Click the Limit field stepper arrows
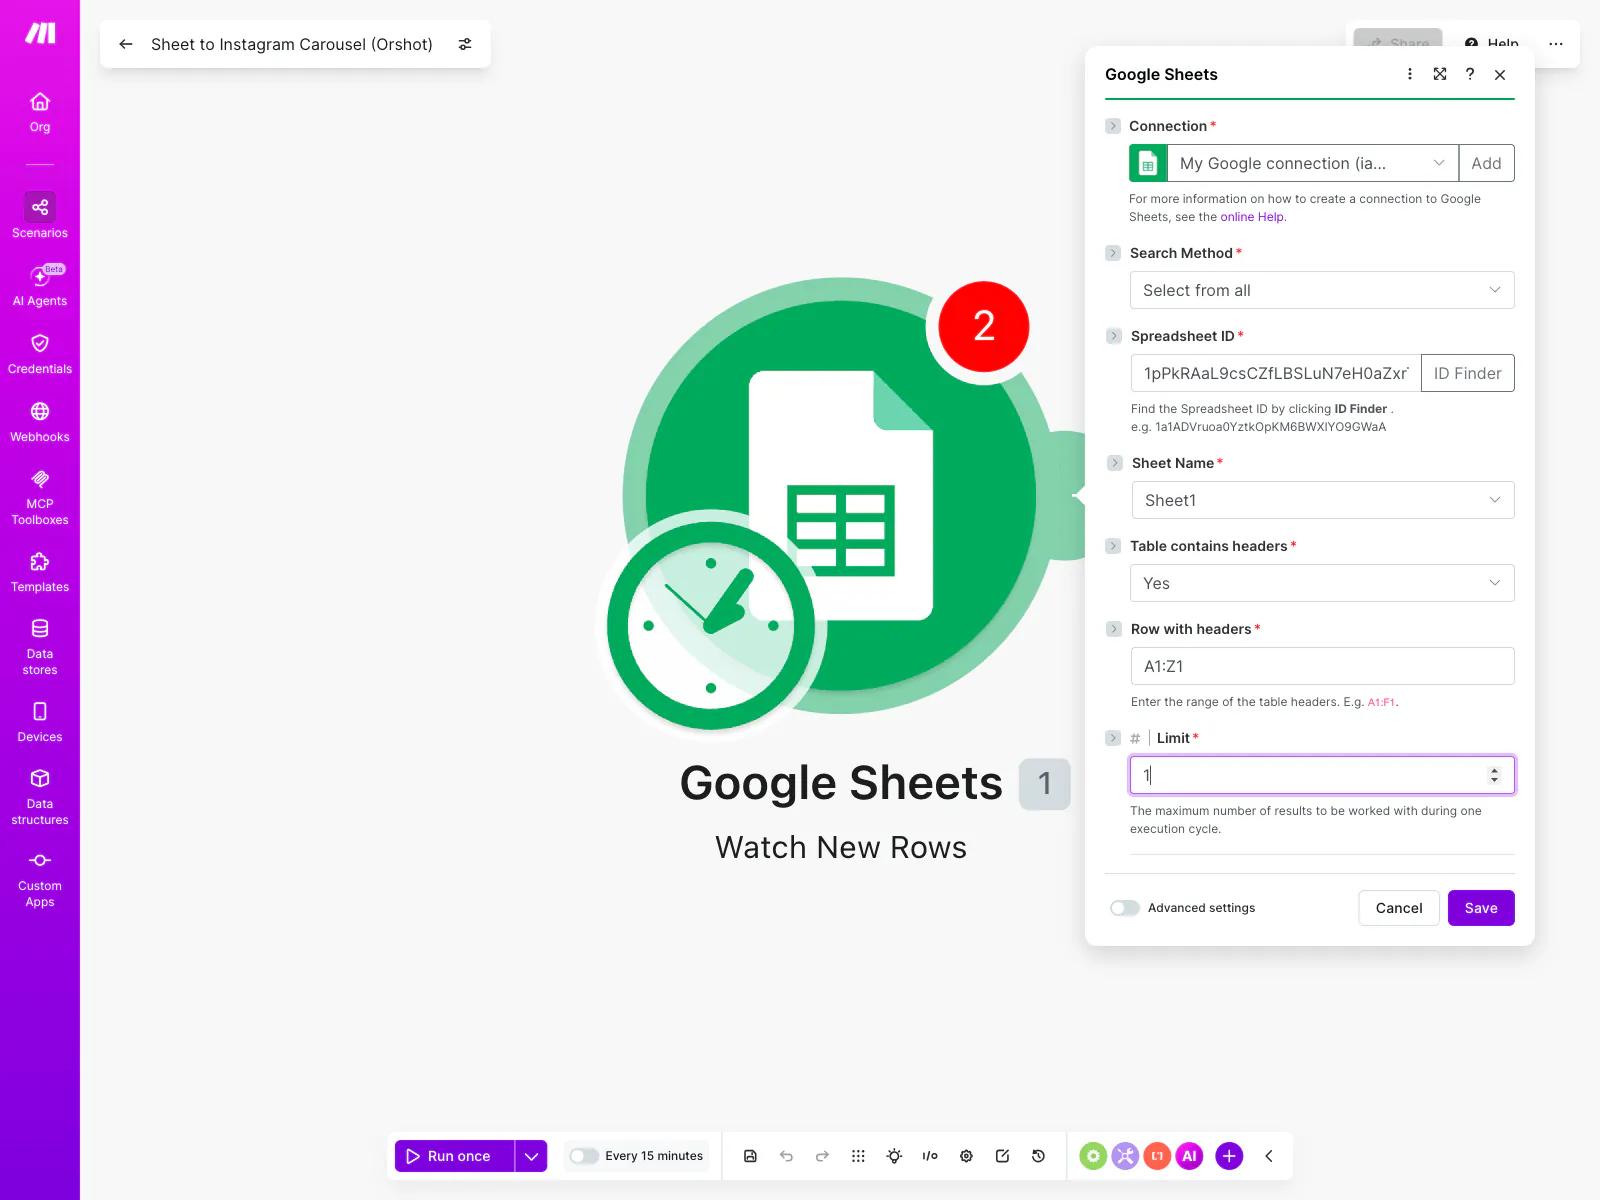Screen dimensions: 1600x1200 tap(1494, 775)
